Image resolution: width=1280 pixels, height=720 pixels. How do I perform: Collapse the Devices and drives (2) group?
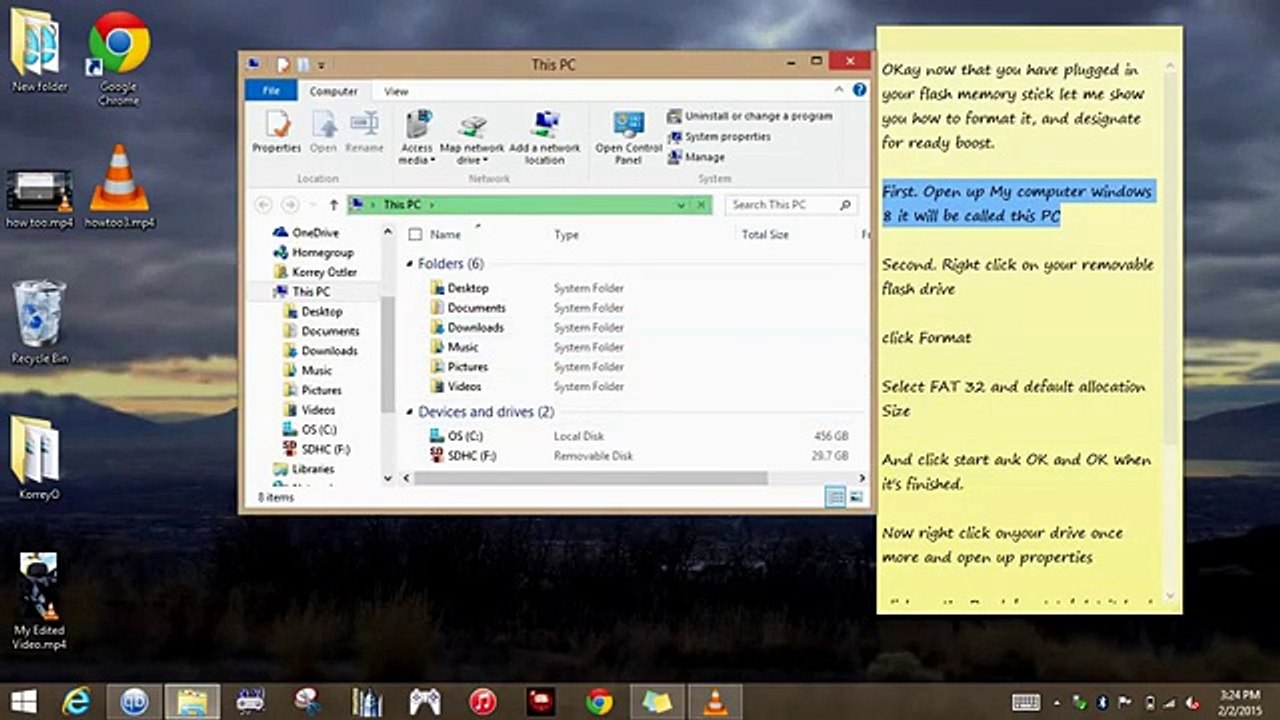(x=410, y=412)
